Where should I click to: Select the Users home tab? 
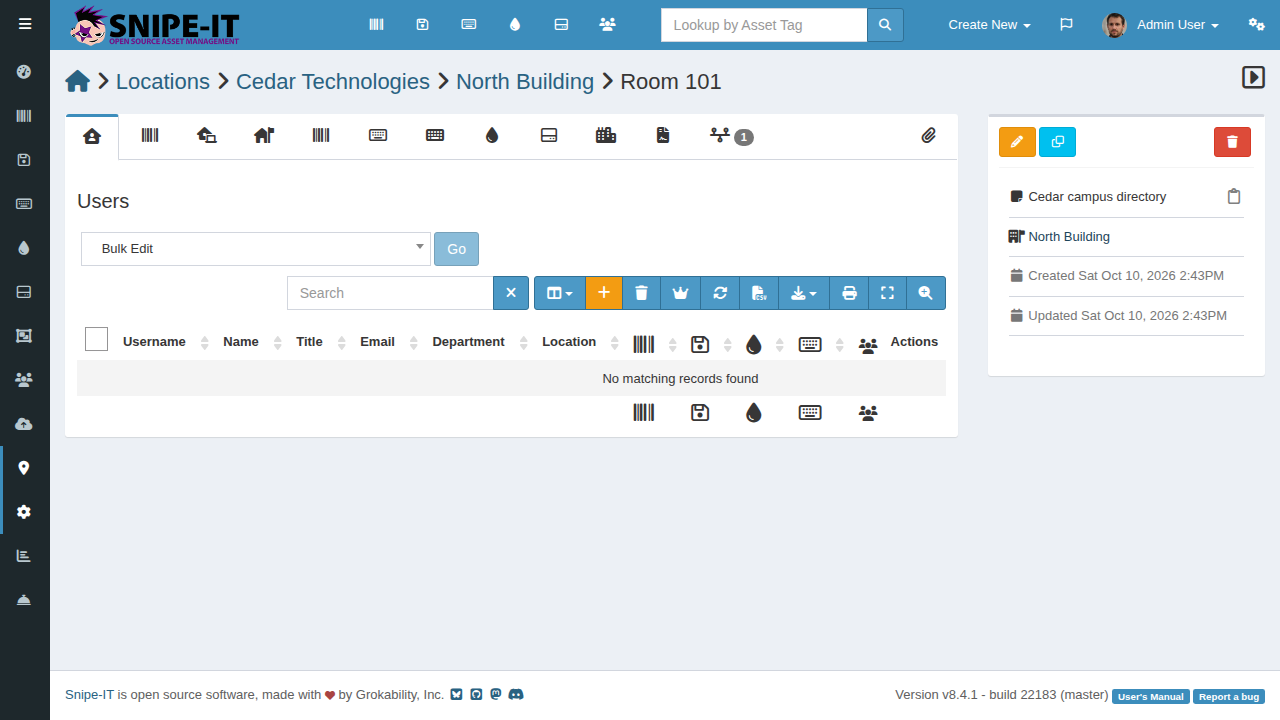coord(92,136)
